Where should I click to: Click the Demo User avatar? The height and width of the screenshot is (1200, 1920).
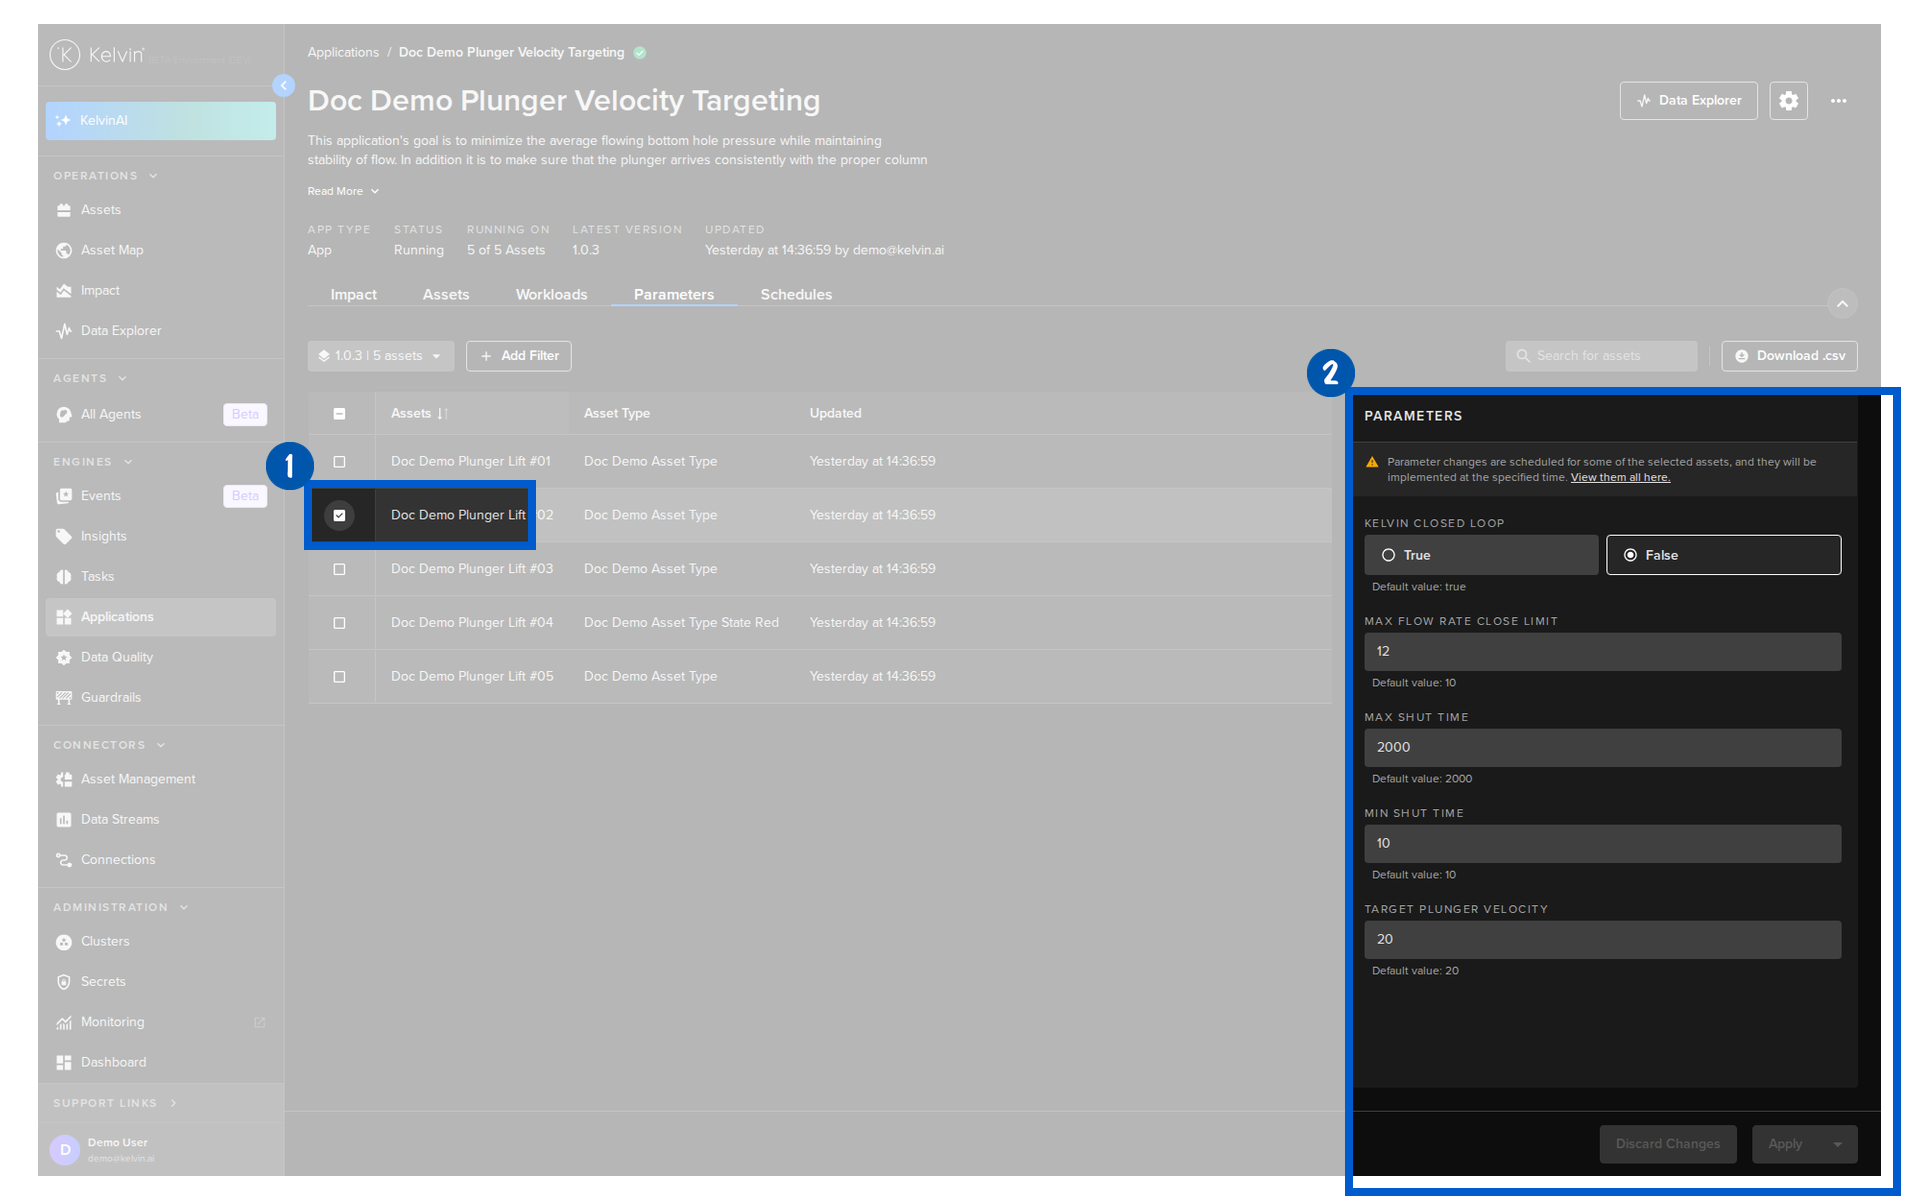coord(65,1150)
